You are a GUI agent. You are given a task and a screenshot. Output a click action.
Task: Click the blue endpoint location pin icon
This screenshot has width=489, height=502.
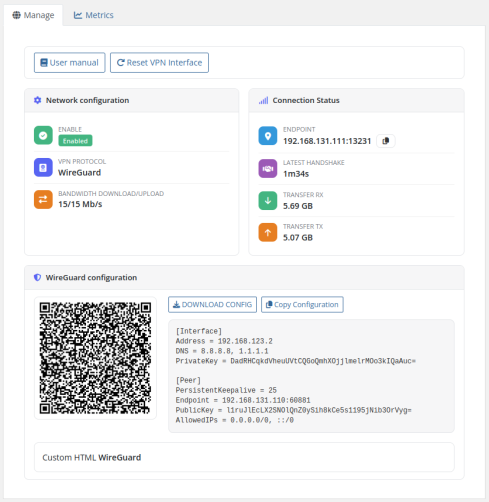[x=268, y=136]
